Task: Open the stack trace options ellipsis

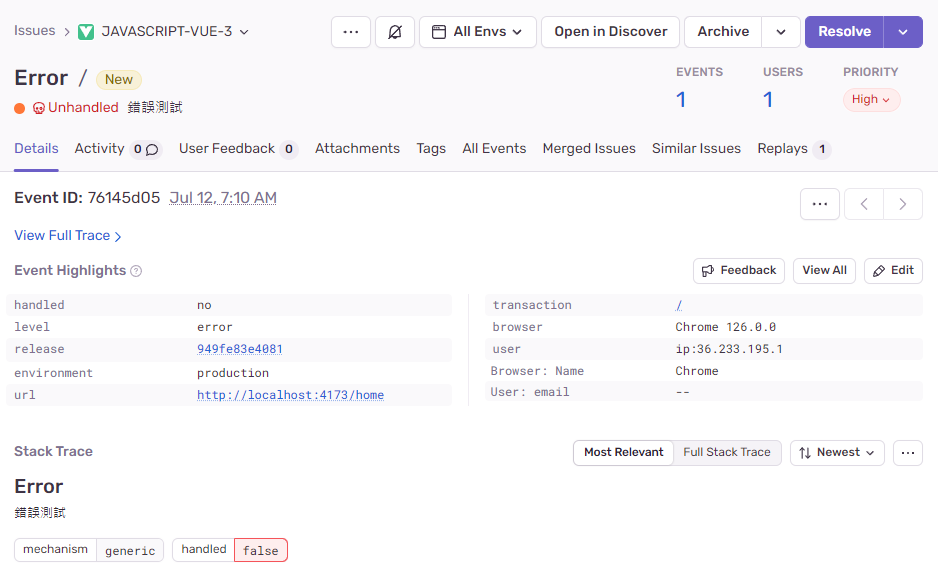Action: point(907,452)
